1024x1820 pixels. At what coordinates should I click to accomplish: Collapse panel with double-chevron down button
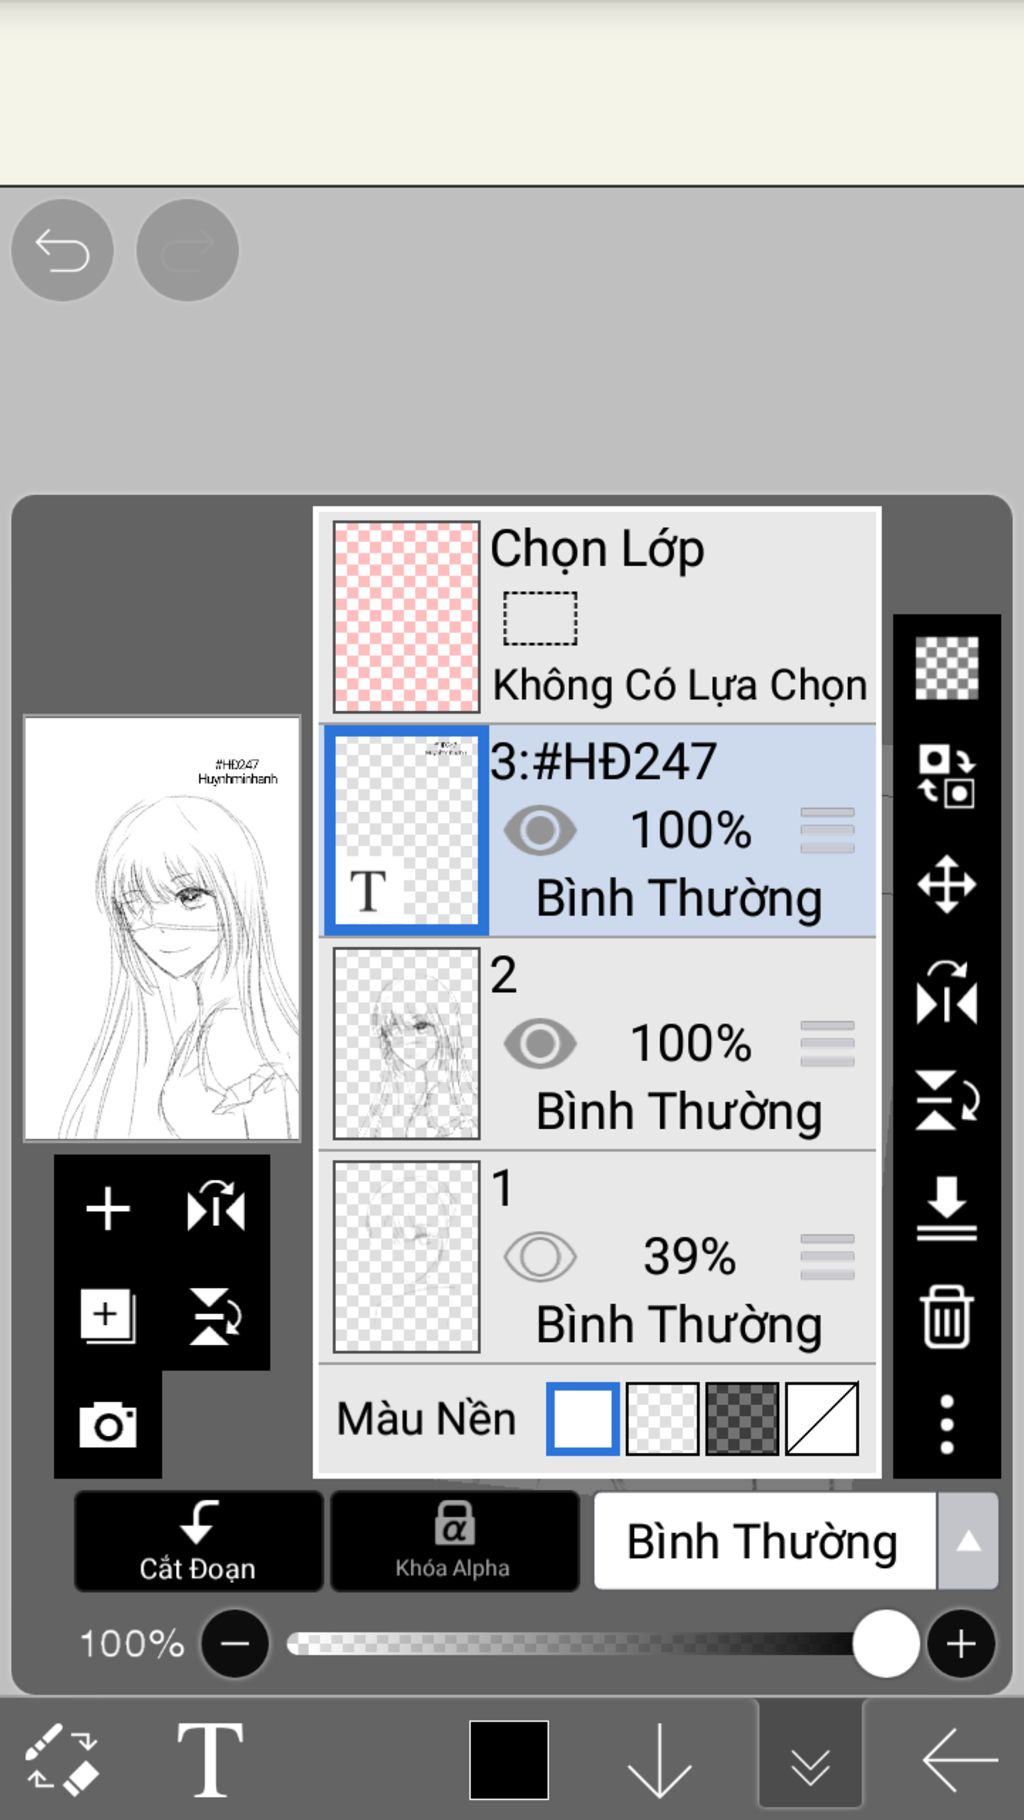tap(810, 1759)
